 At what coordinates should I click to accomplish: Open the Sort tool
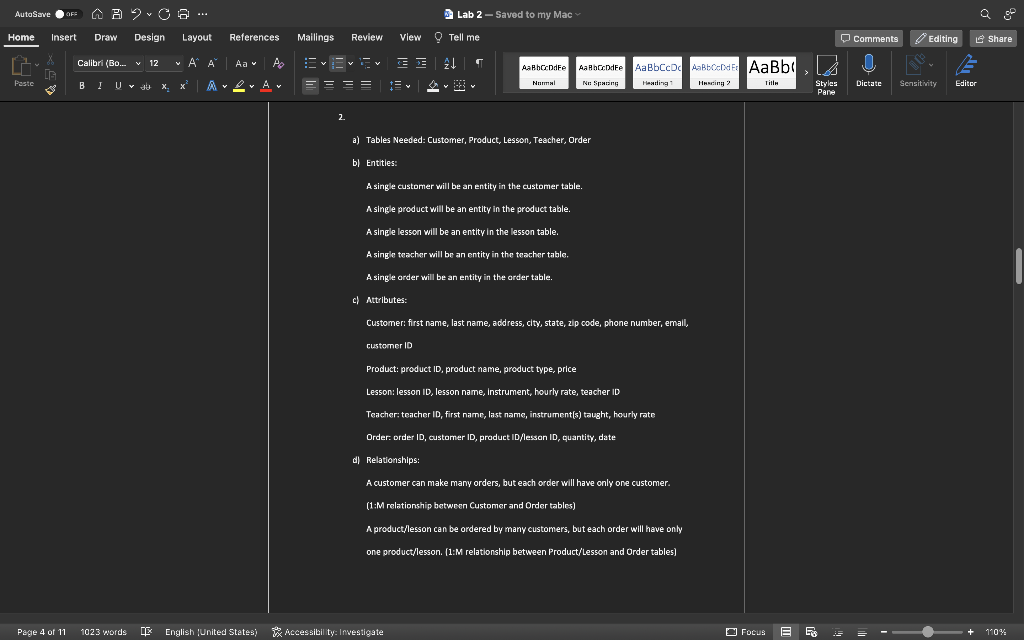pos(449,62)
